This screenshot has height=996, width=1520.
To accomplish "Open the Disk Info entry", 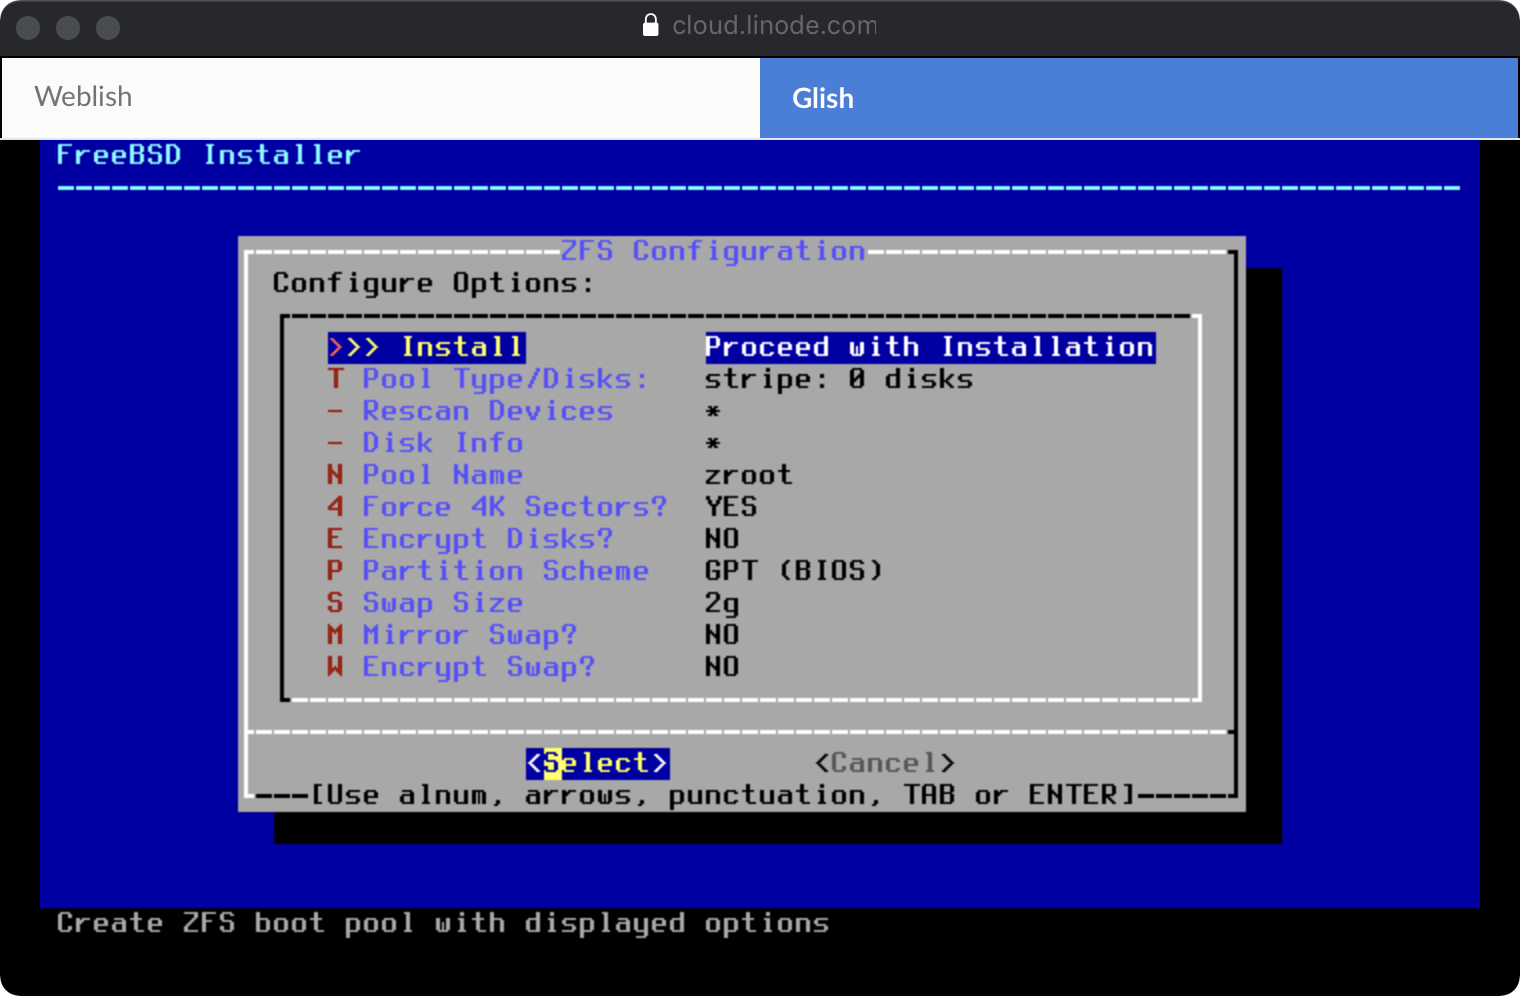I will click(x=442, y=443).
